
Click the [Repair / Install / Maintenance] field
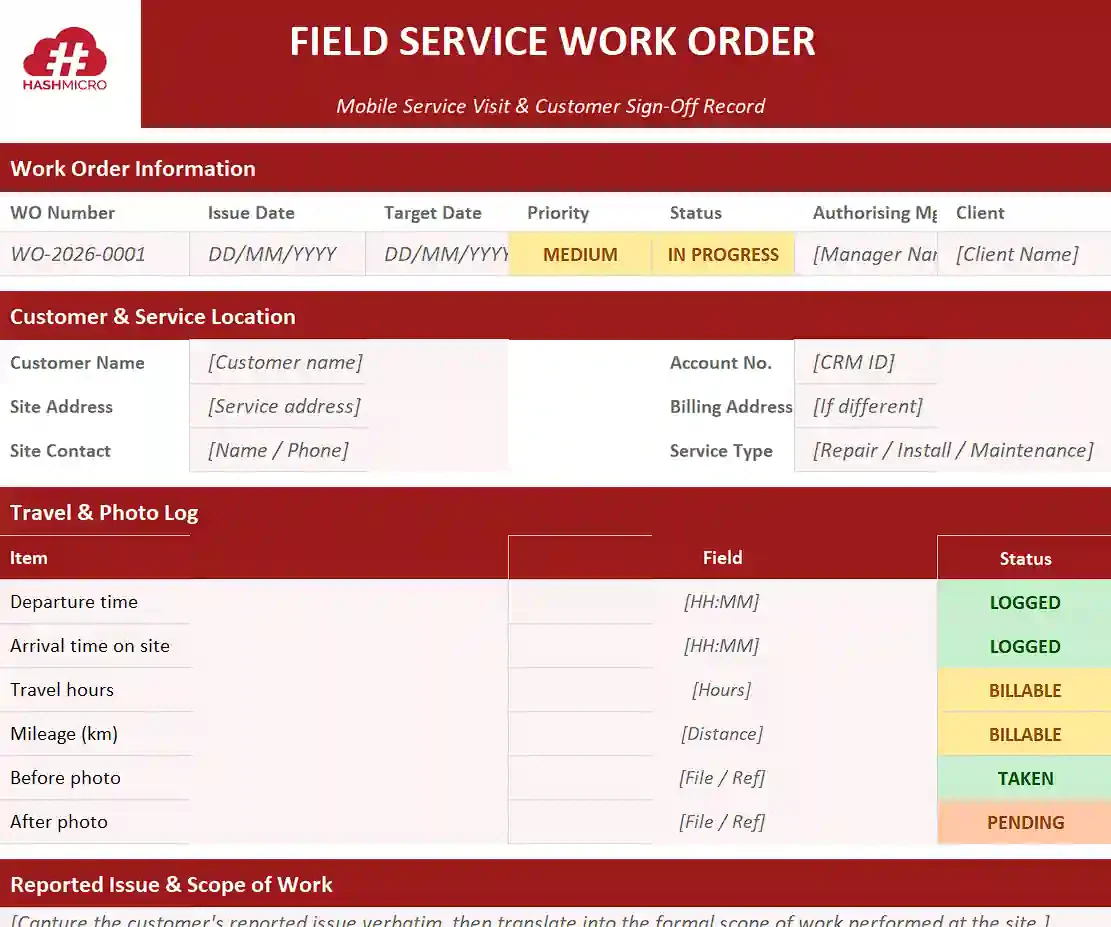point(952,450)
